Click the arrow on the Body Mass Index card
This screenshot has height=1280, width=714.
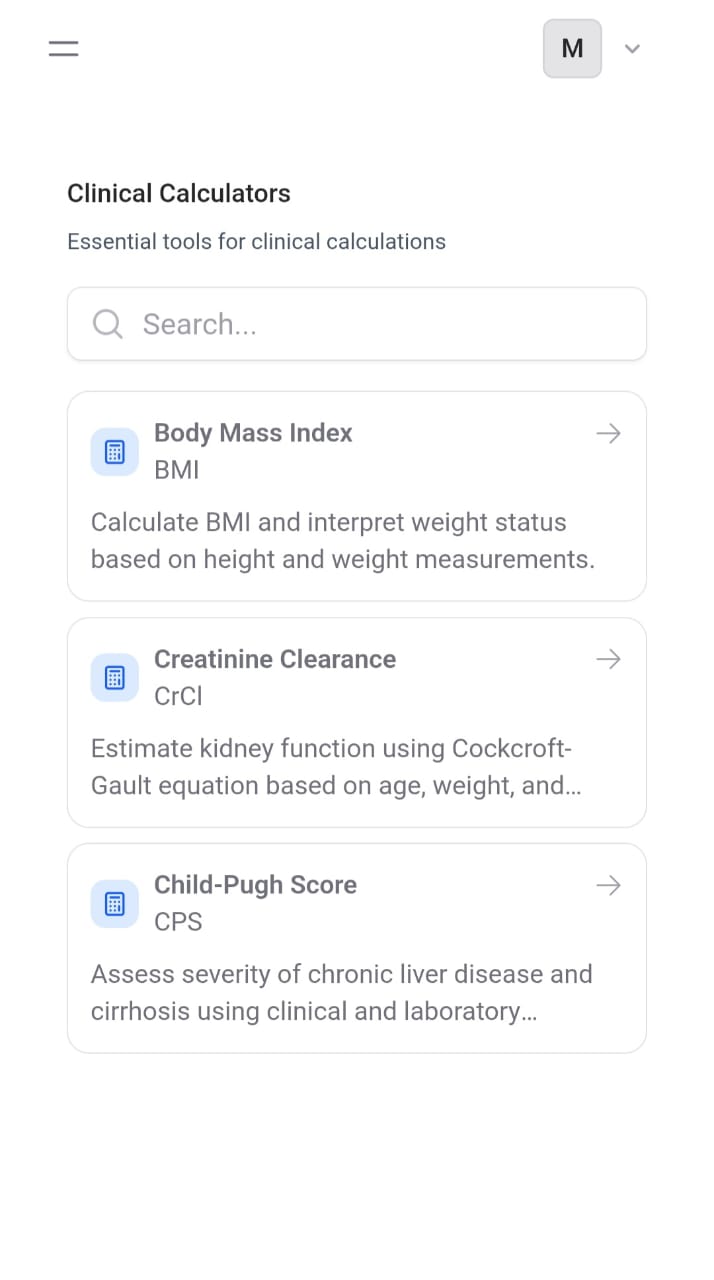pos(608,433)
